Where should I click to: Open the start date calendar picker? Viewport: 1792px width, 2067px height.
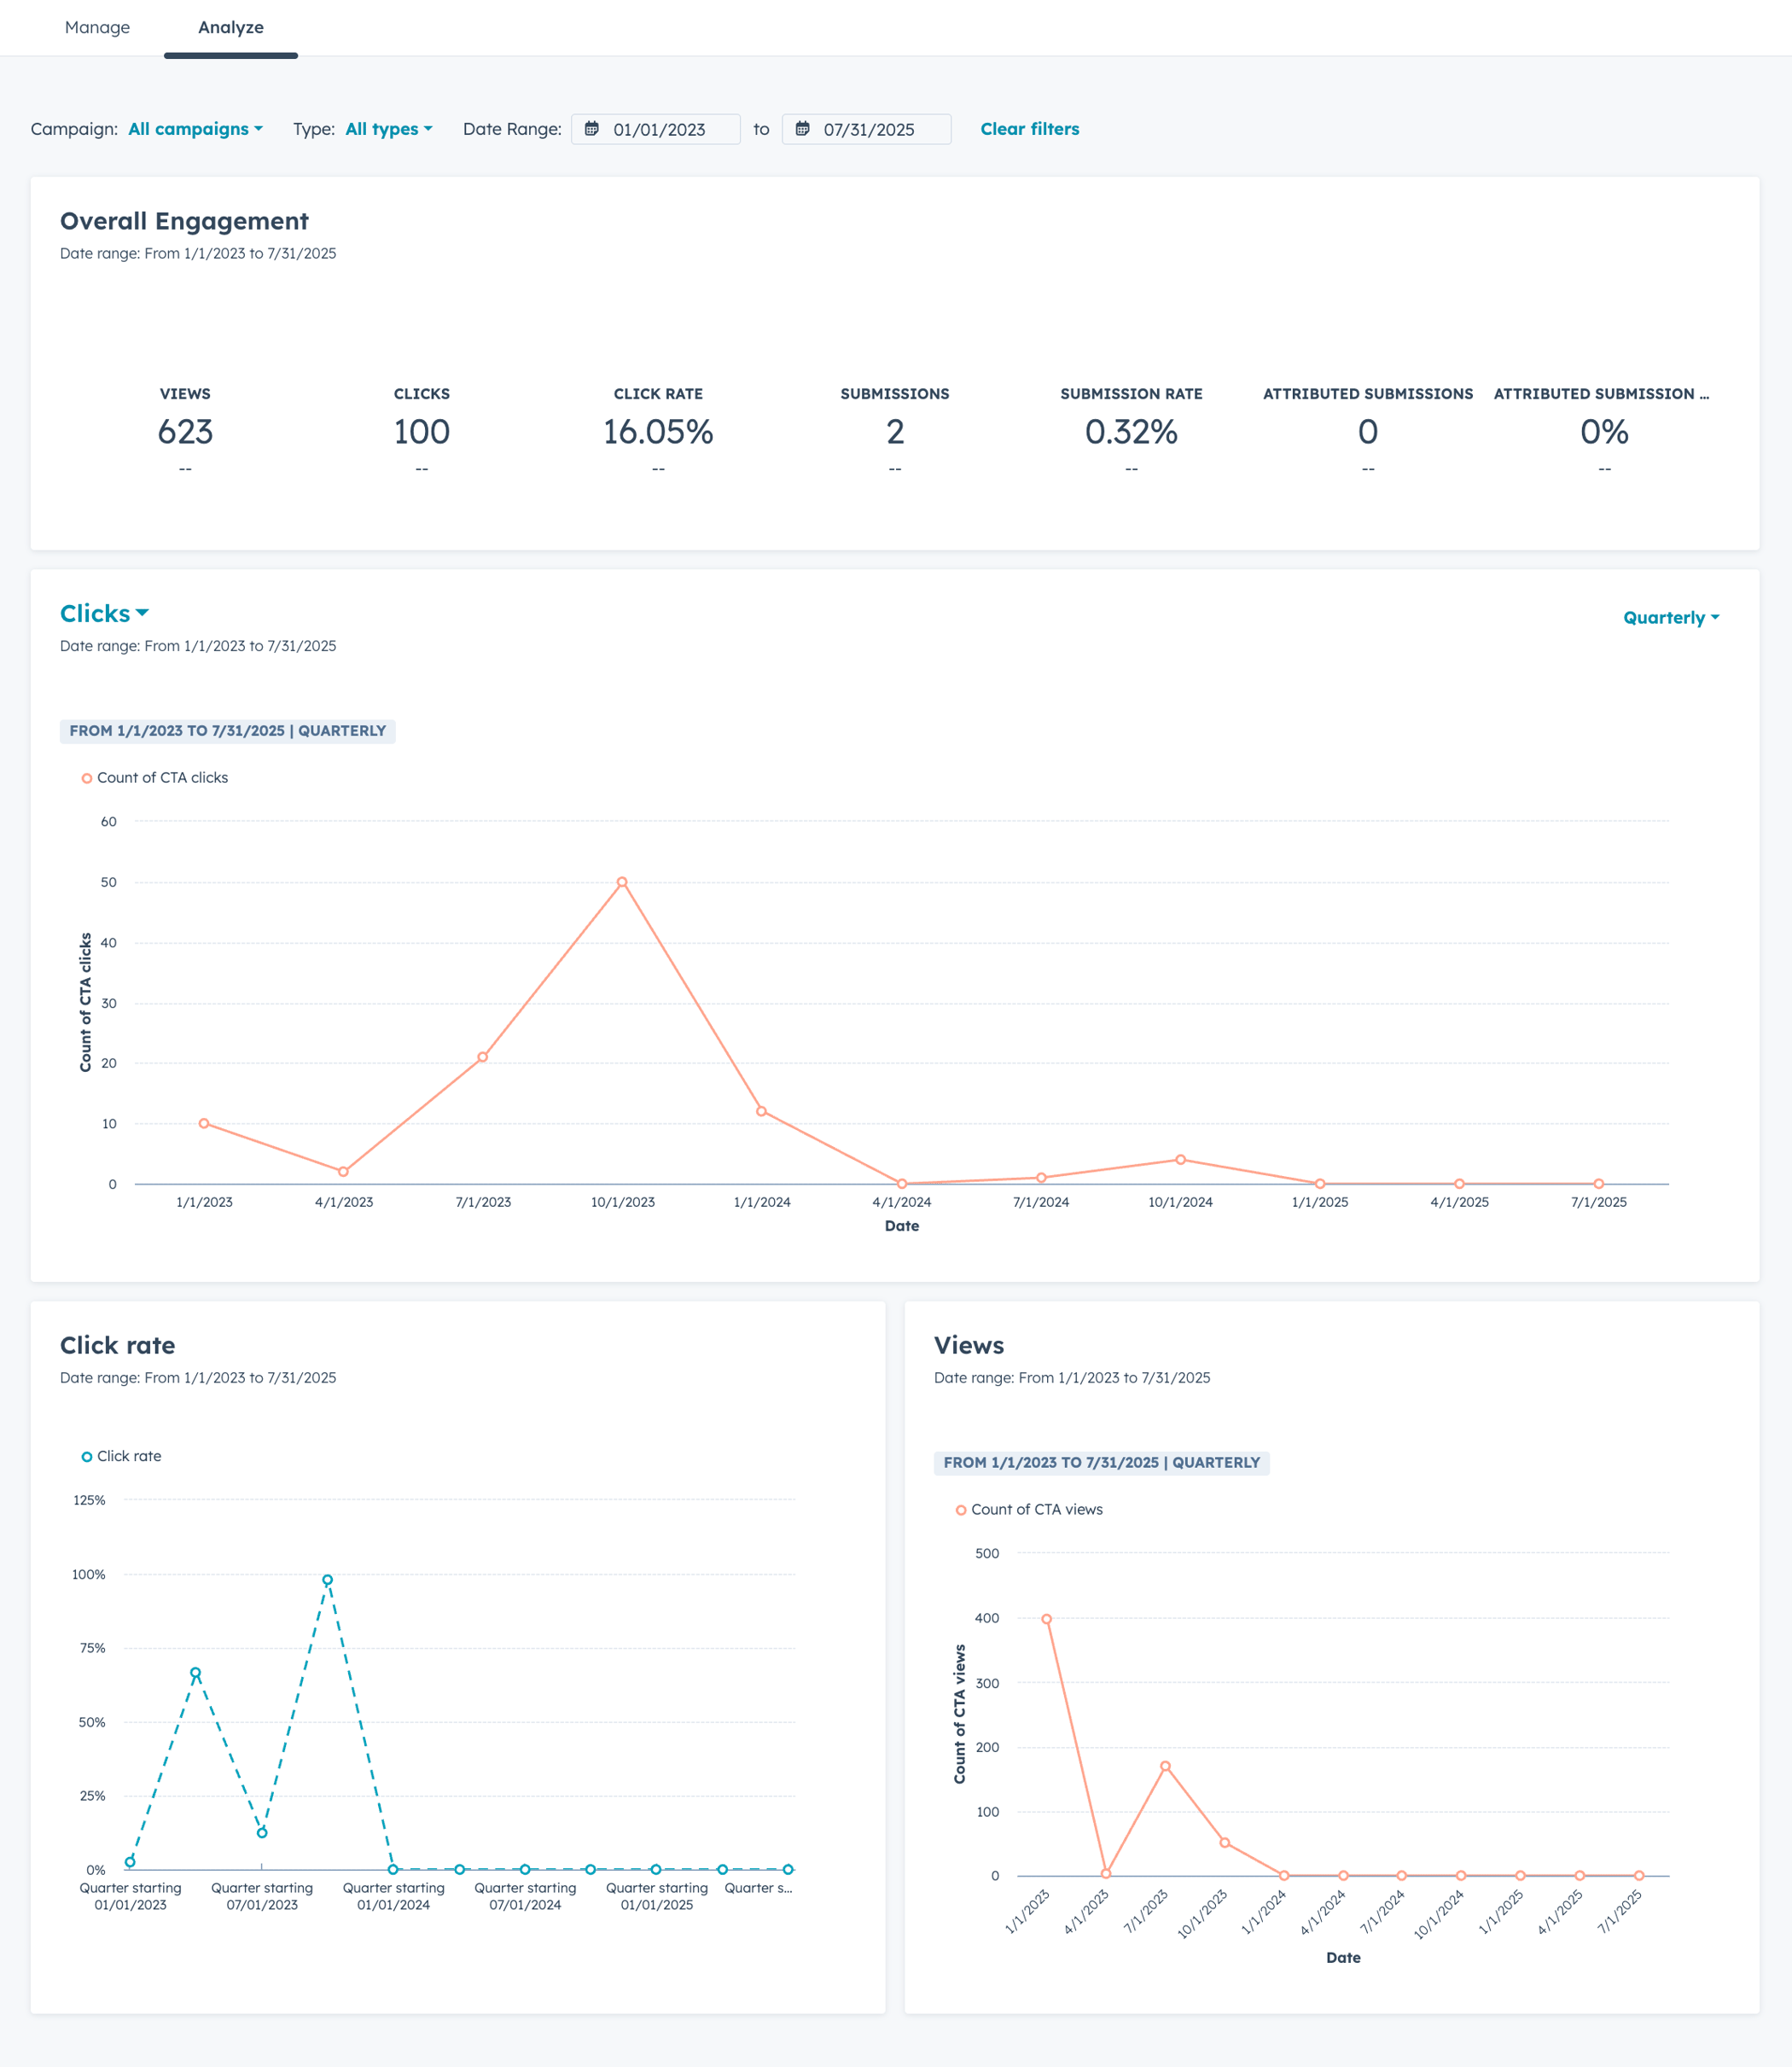click(x=594, y=129)
